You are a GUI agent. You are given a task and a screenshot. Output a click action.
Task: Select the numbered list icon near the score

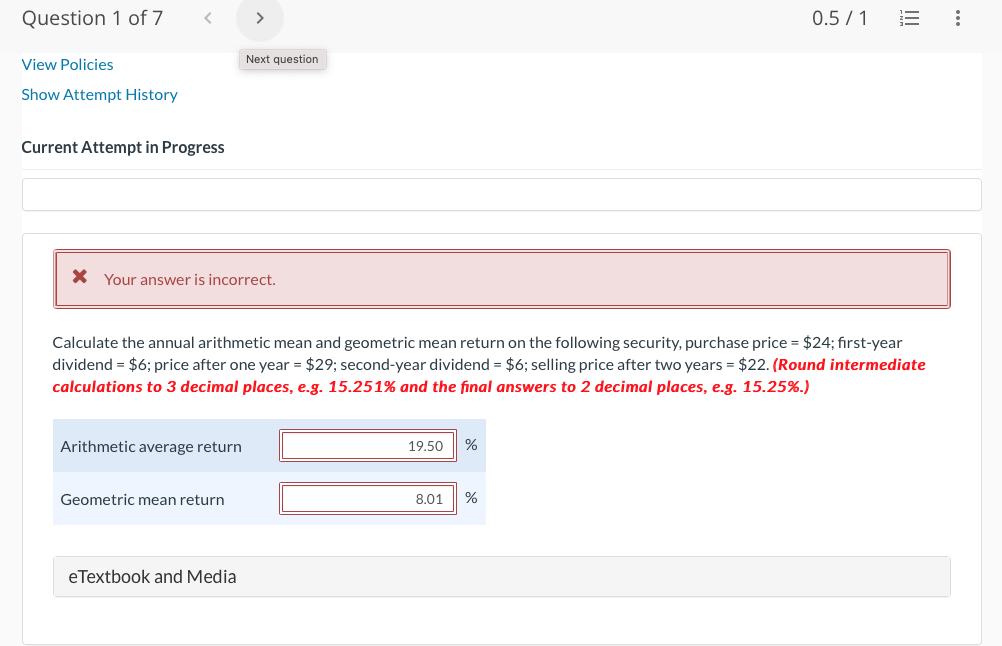(908, 17)
